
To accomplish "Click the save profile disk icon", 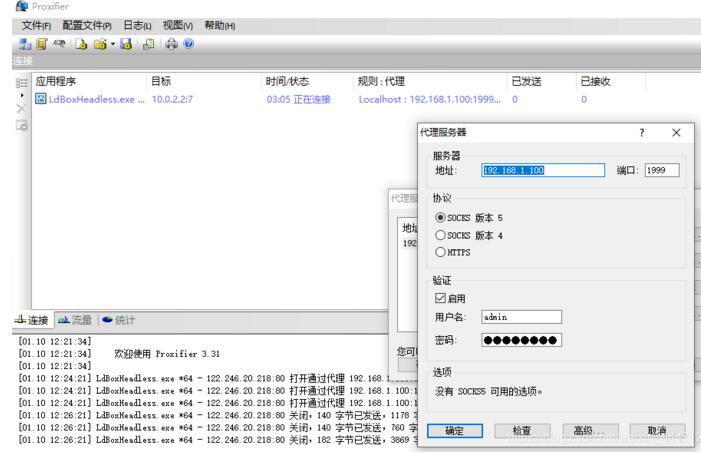I will (x=126, y=44).
